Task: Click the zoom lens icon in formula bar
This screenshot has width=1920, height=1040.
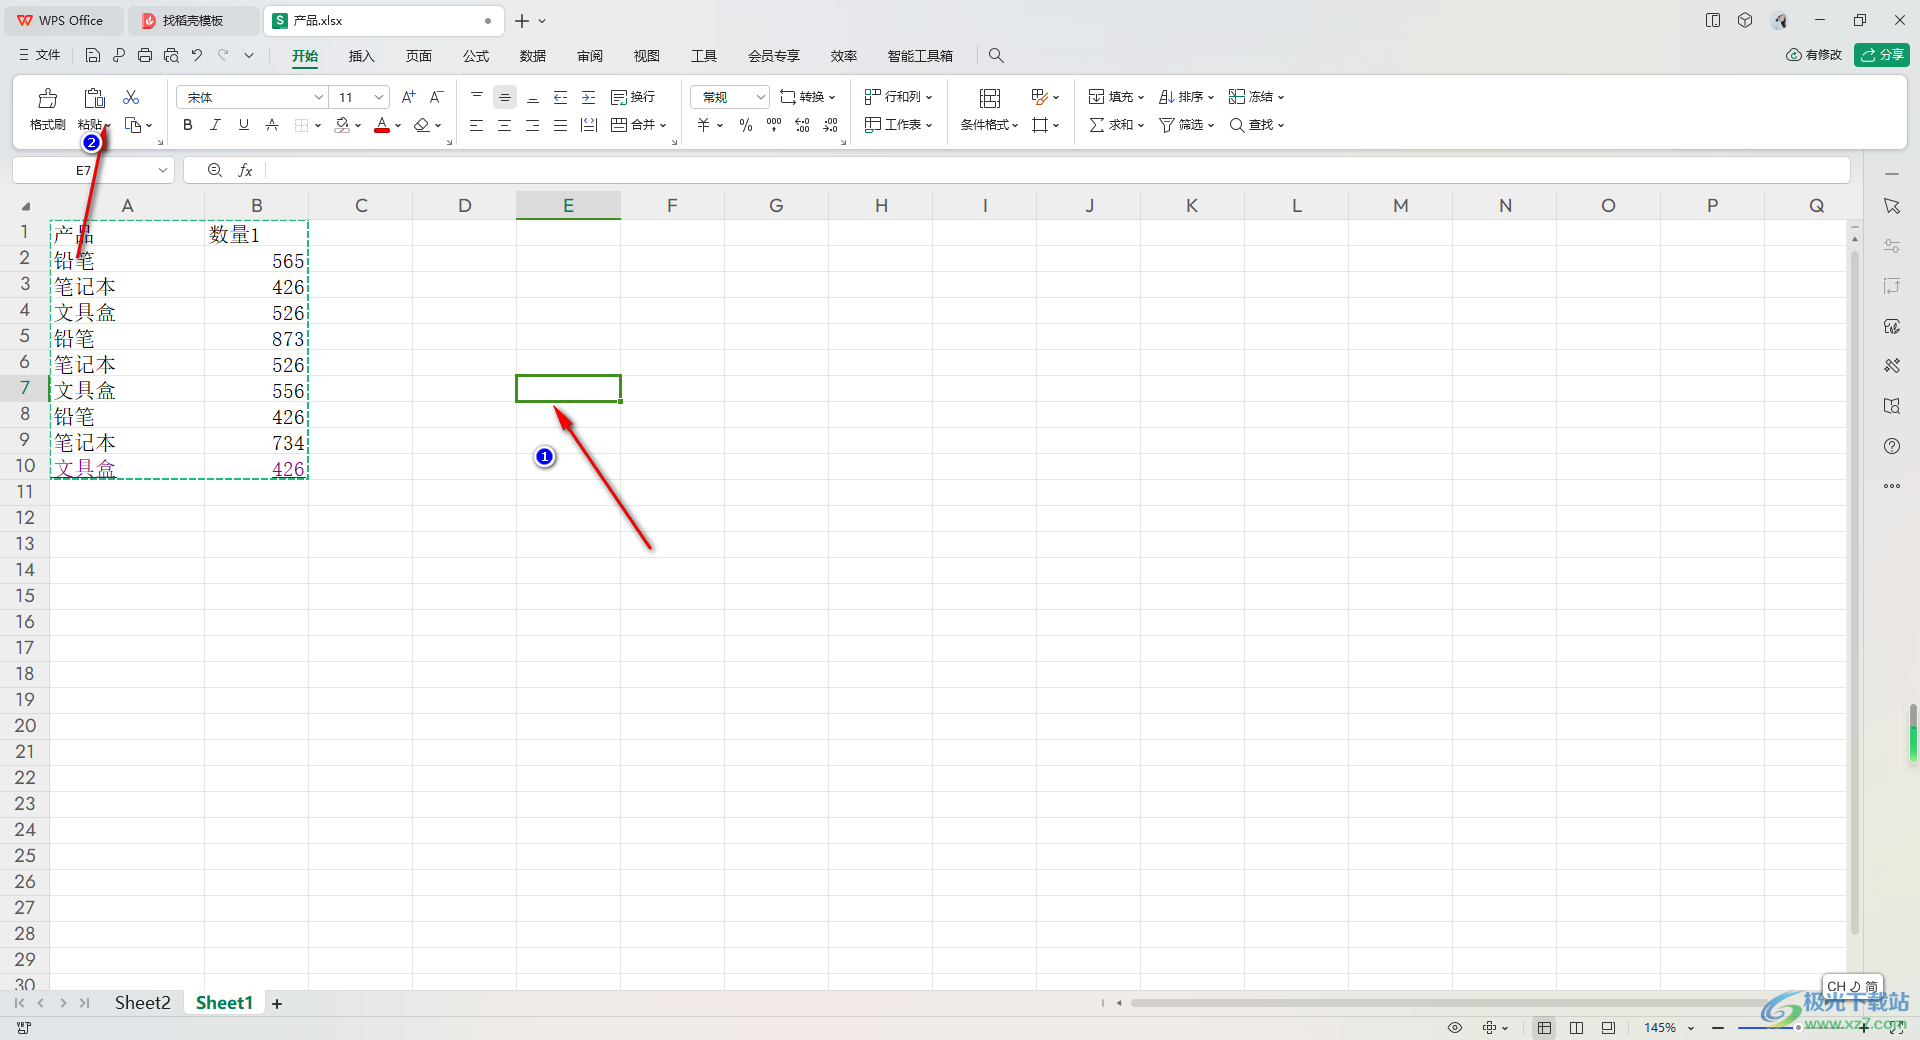Action: point(215,171)
